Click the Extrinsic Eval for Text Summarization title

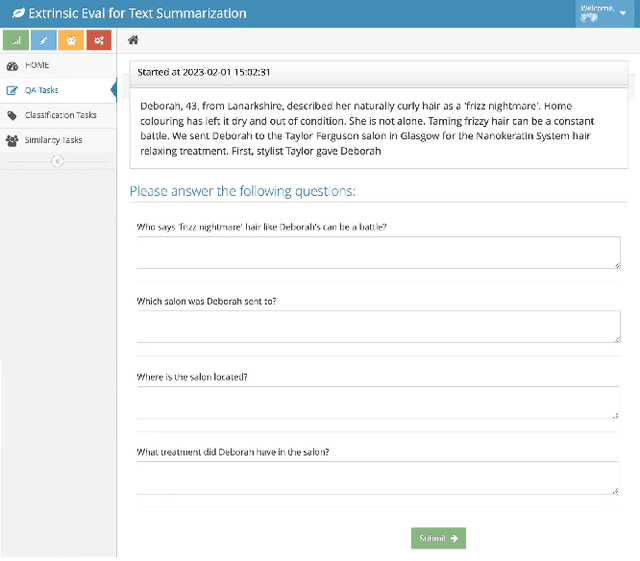click(x=136, y=13)
